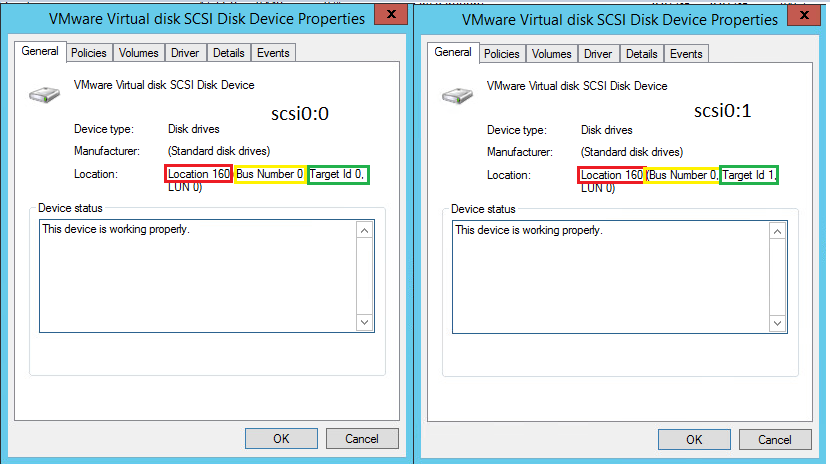The height and width of the screenshot is (466, 830).
Task: Open Policies tab in right dialog
Action: 502,54
